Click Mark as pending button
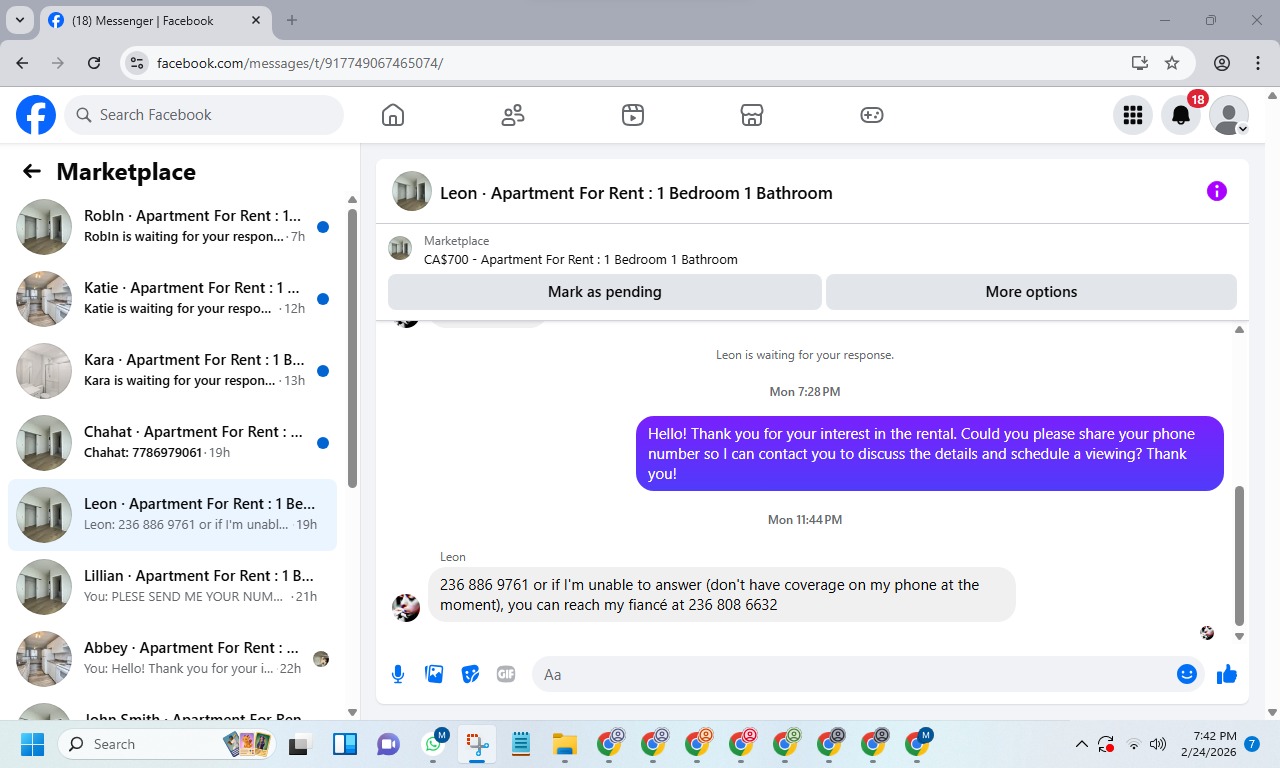 [x=605, y=292]
